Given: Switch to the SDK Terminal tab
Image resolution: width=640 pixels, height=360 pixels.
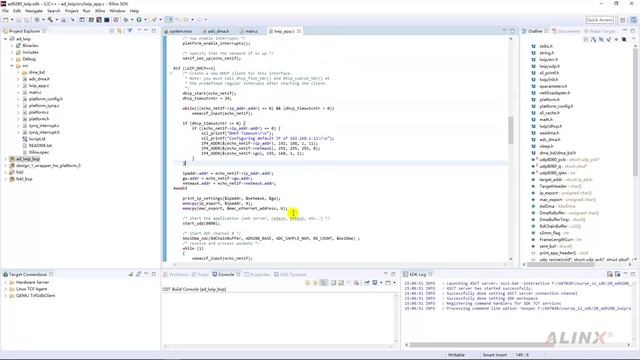Looking at the screenshot, I should 293,274.
